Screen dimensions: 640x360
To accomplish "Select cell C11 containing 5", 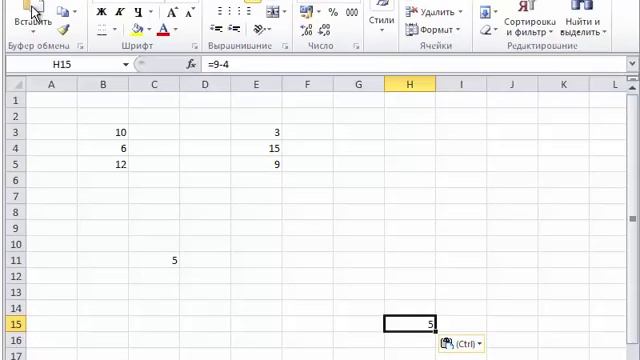I will tap(154, 260).
